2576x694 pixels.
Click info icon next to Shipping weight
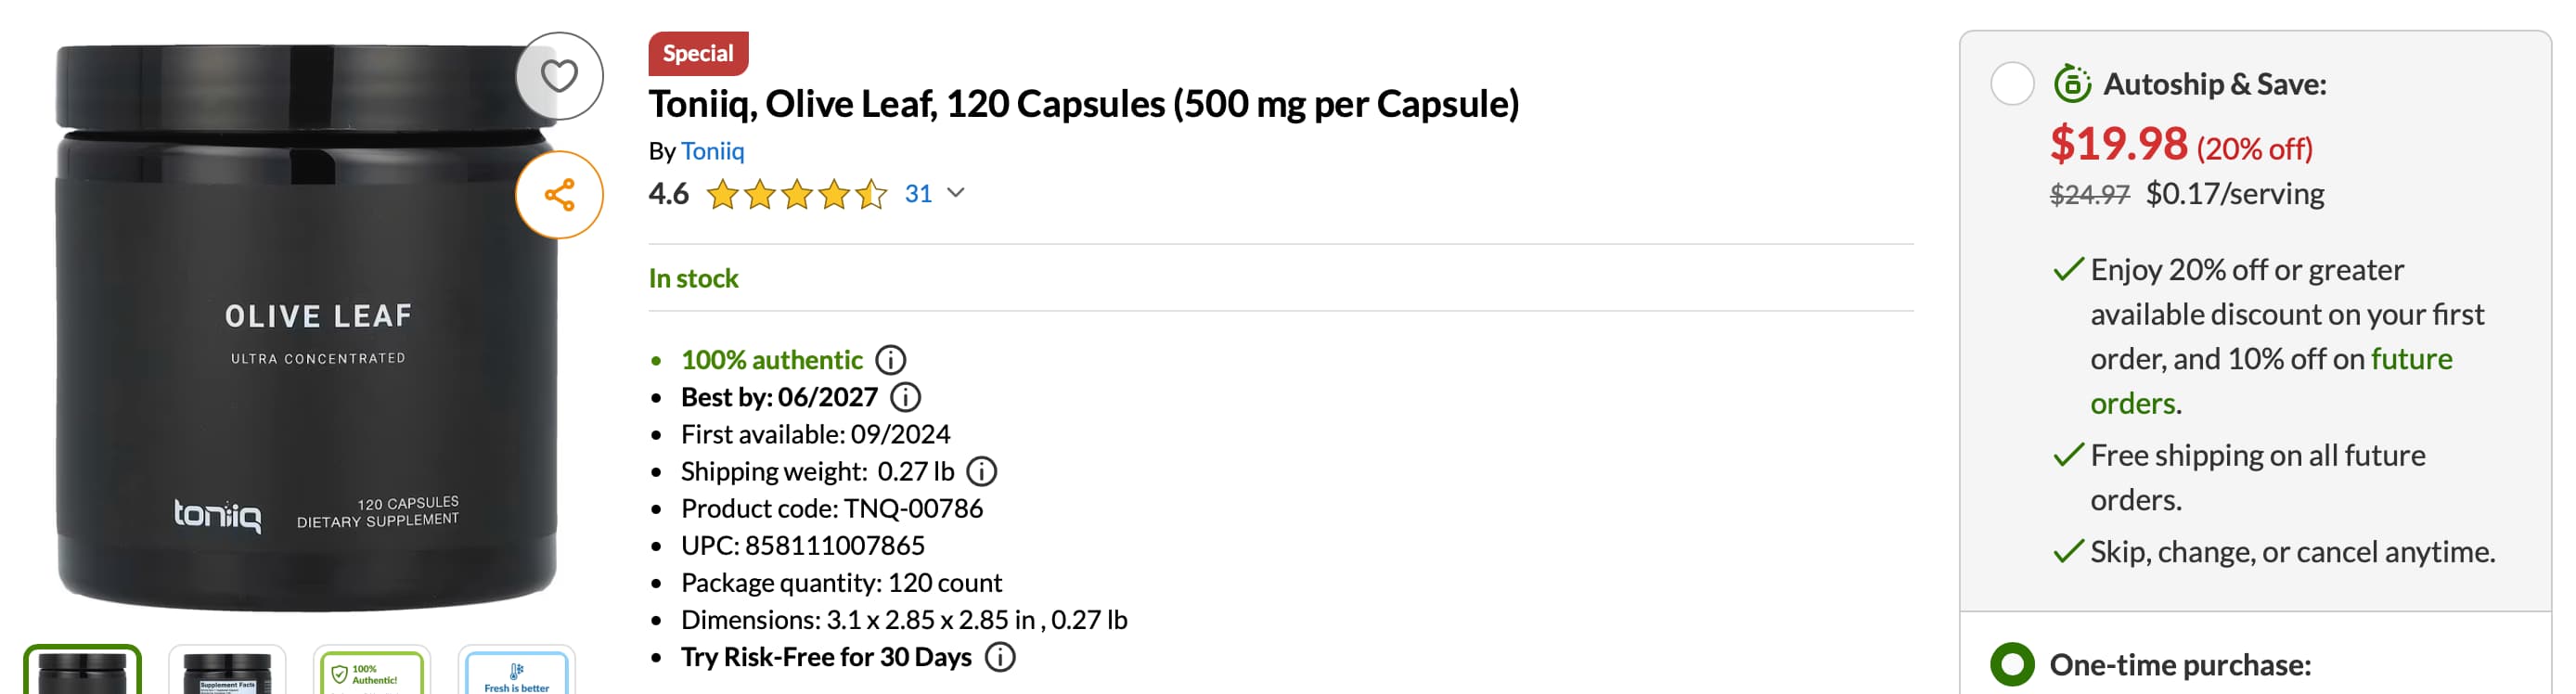(982, 471)
